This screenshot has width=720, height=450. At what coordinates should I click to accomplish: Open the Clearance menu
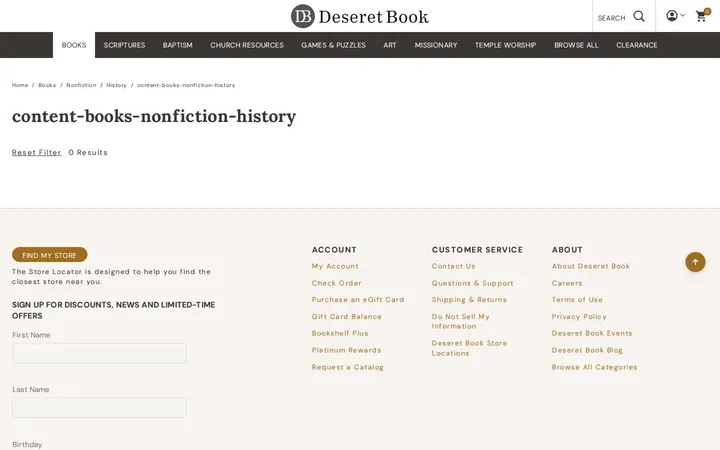pyautogui.click(x=637, y=45)
